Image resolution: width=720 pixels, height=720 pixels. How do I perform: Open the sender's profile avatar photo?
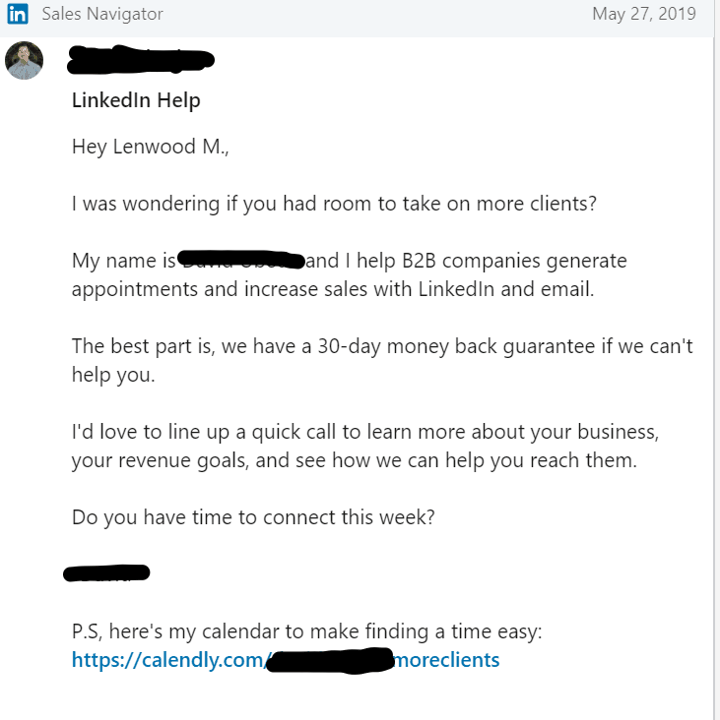[x=24, y=60]
